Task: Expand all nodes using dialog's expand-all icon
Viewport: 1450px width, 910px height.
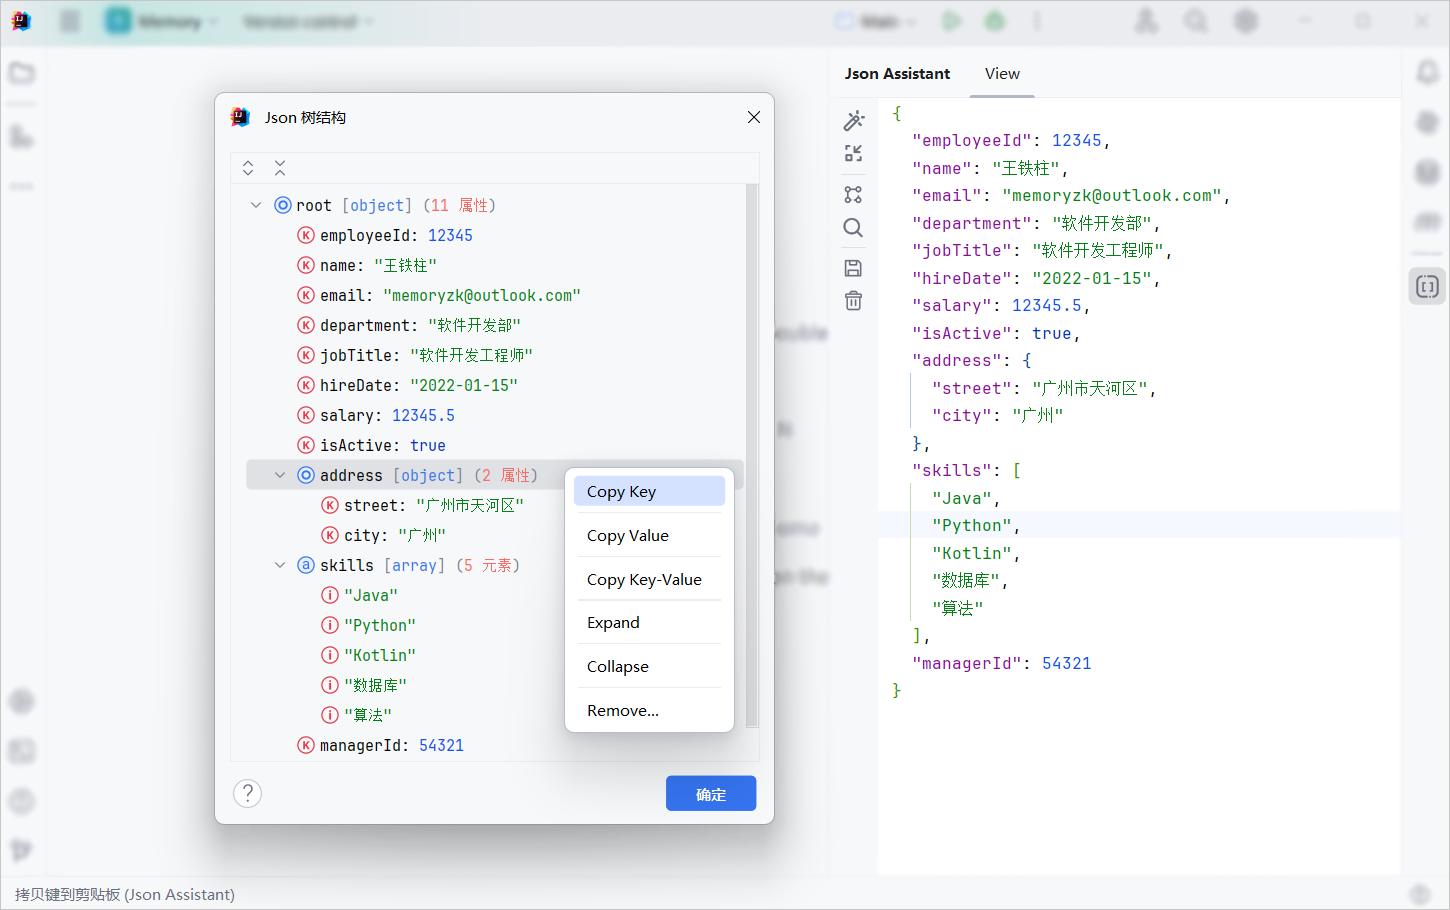Action: pyautogui.click(x=248, y=167)
